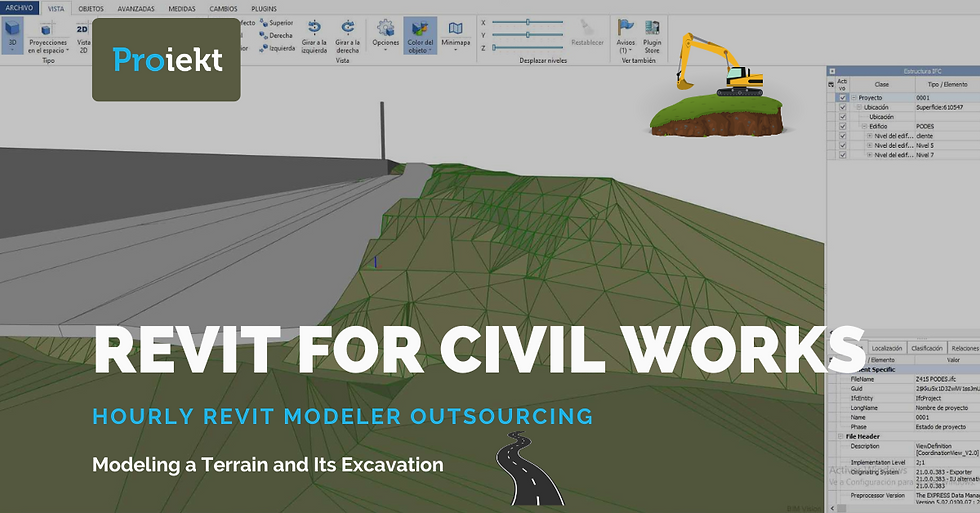Open the ARCHIVO menu tab
The image size is (980, 513).
(19, 7)
